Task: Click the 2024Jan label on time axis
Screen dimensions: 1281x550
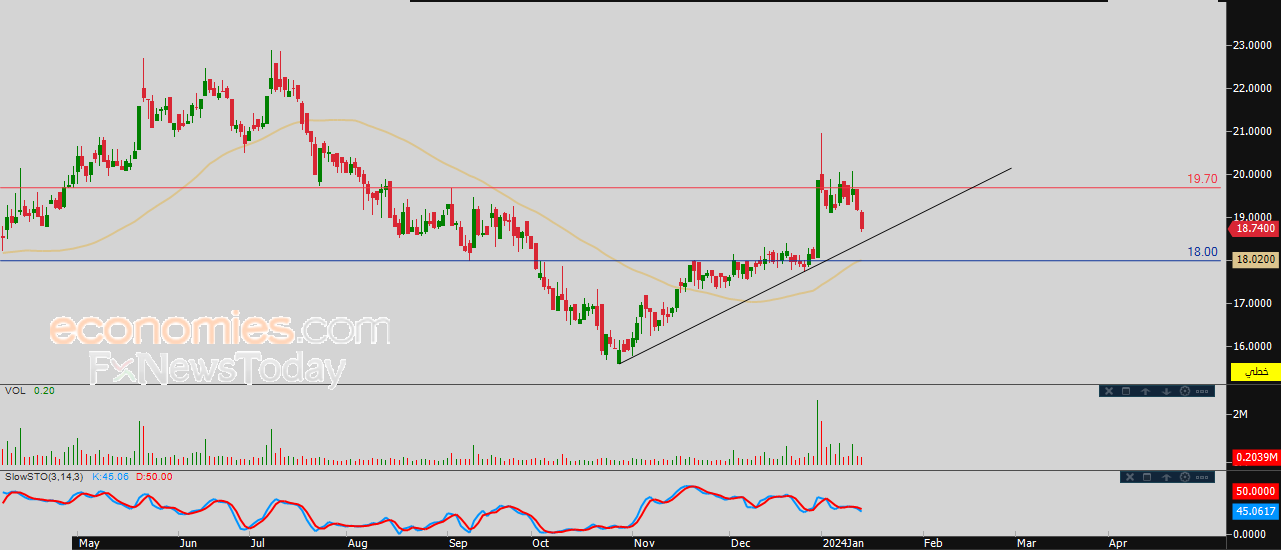Action: pyautogui.click(x=842, y=543)
